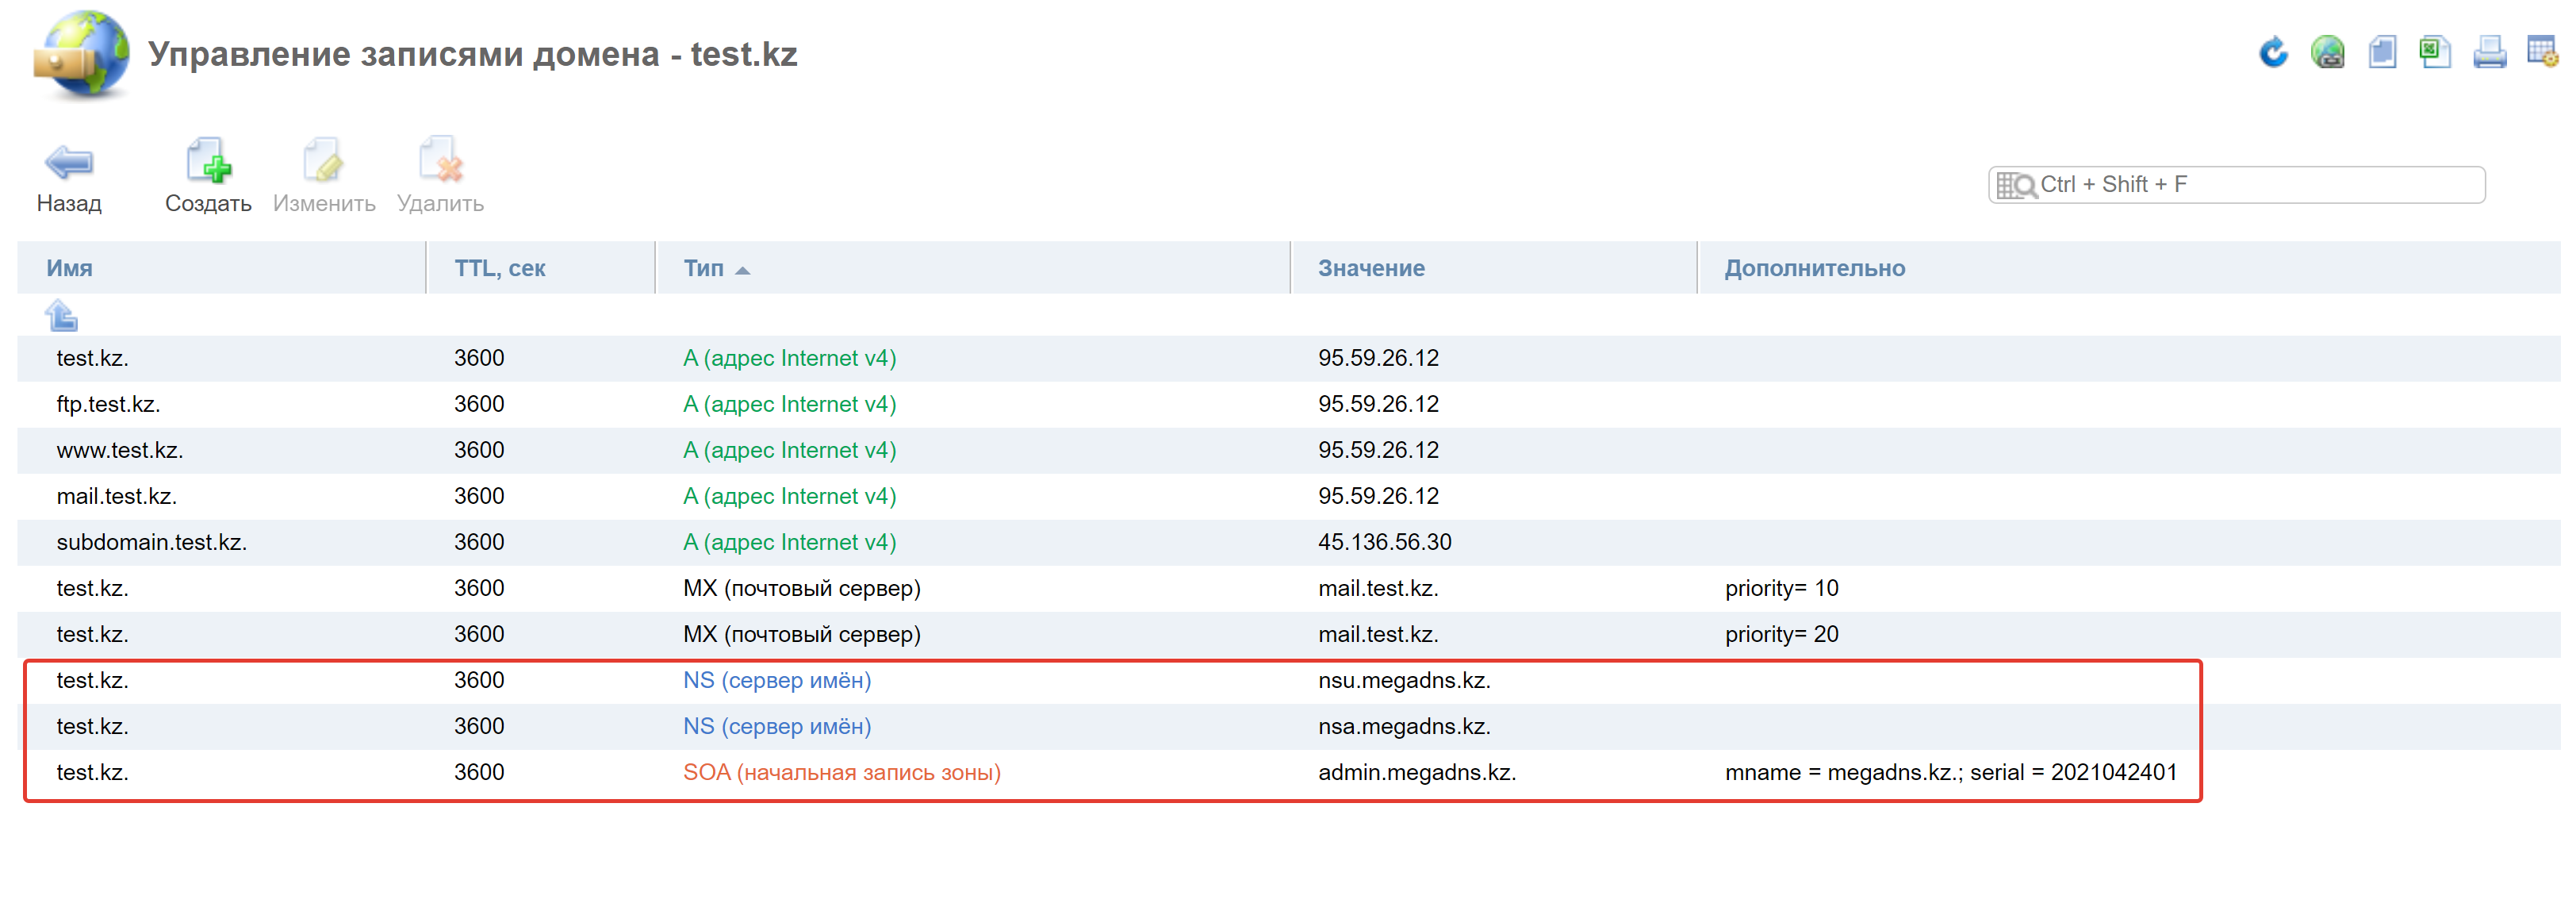Image resolution: width=2576 pixels, height=907 pixels.
Task: Click the Управление записями домена title
Action: point(472,54)
